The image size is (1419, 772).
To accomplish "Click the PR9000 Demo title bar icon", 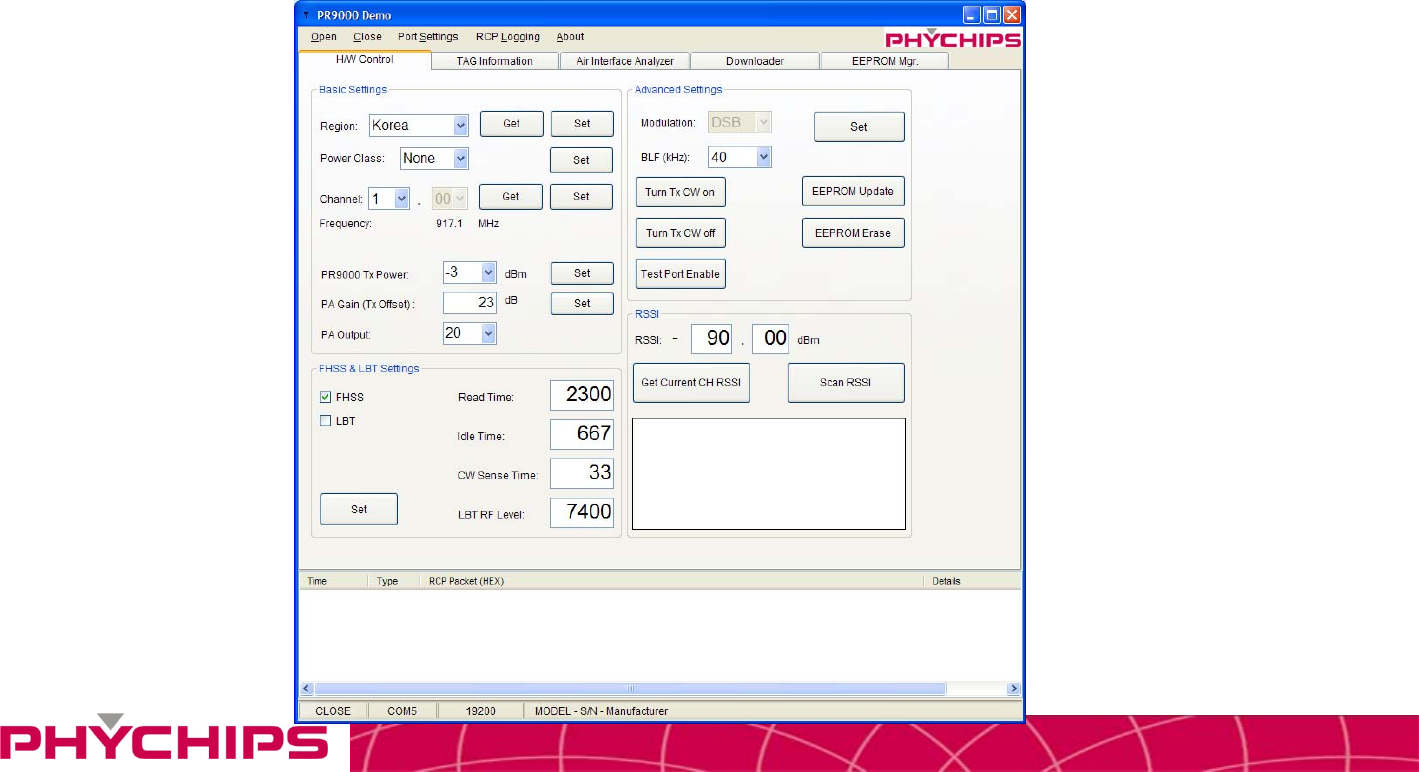I will coord(306,15).
